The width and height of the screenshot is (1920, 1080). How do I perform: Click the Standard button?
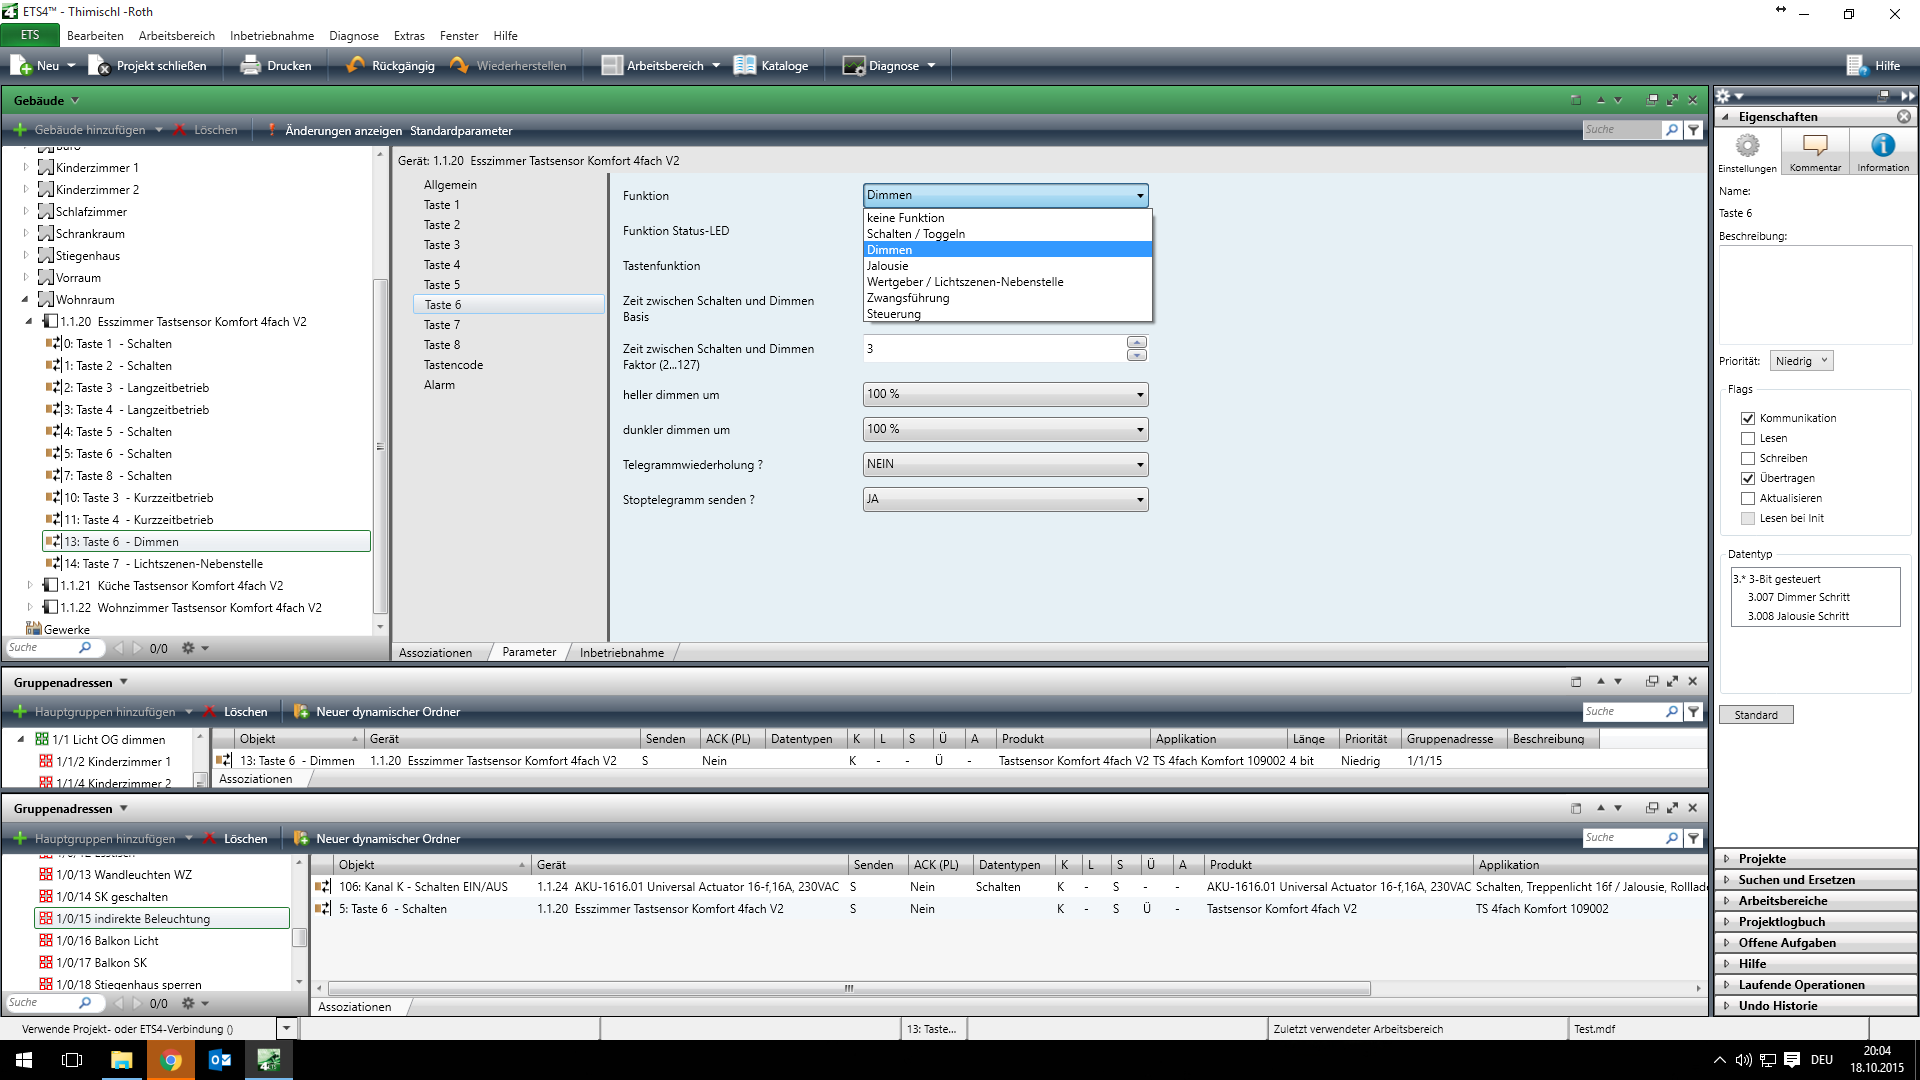pos(1755,715)
